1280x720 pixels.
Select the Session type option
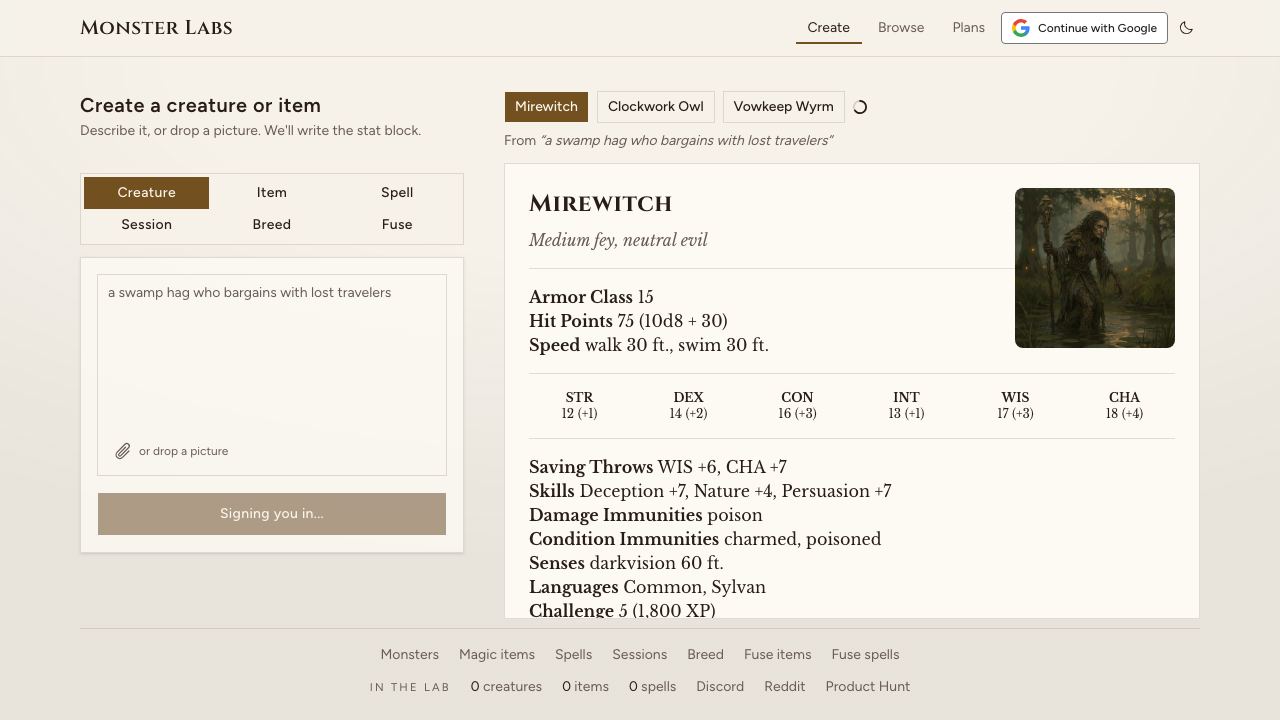pyautogui.click(x=146, y=225)
